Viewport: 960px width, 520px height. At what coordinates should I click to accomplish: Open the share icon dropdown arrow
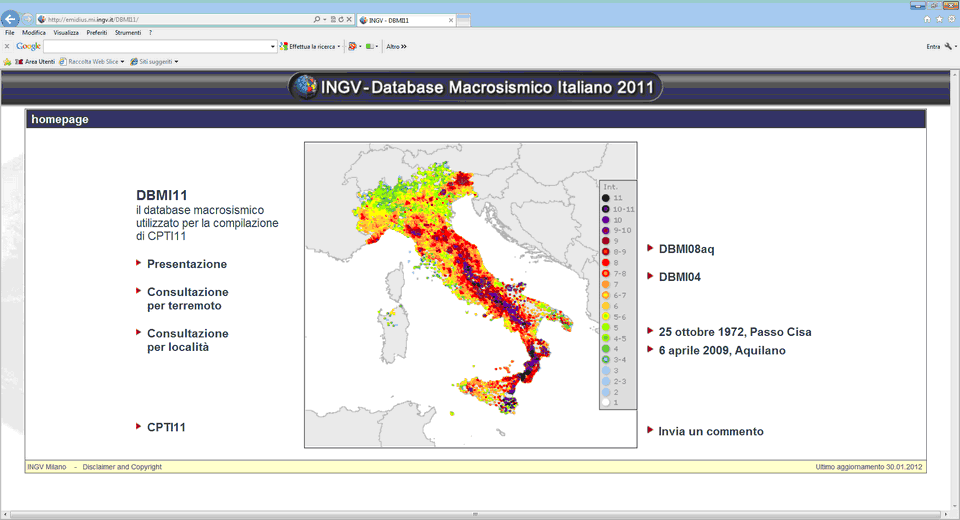pyautogui.click(x=360, y=47)
